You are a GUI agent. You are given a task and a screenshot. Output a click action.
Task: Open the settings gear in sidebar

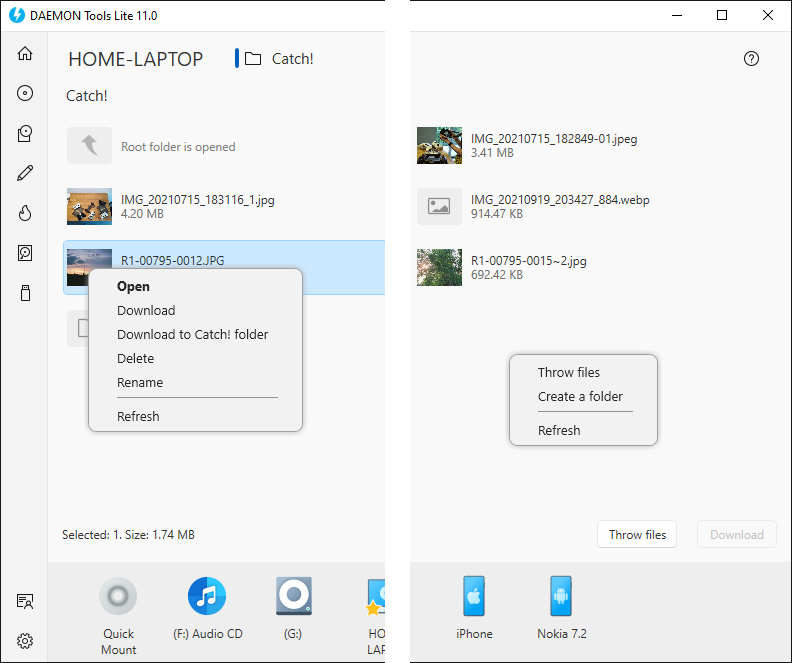pyautogui.click(x=25, y=641)
